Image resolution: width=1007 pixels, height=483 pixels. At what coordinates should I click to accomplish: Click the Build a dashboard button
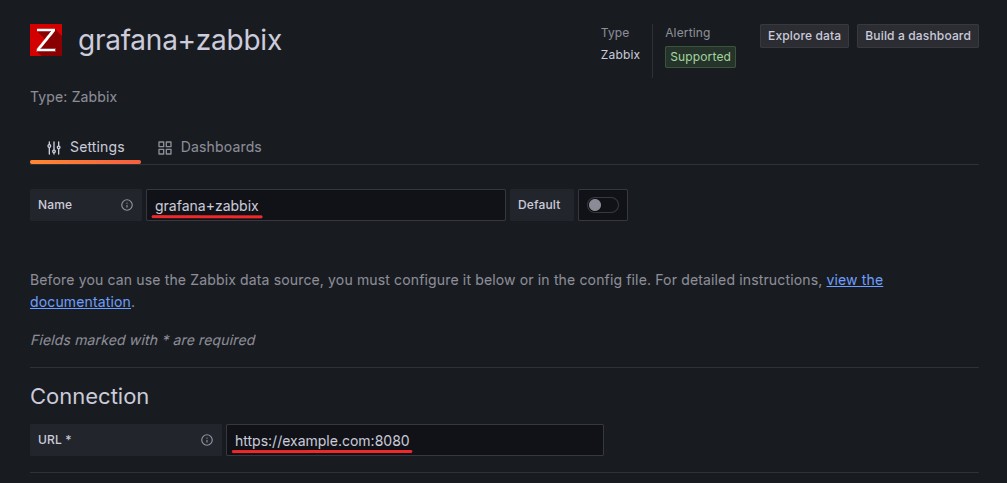point(917,36)
